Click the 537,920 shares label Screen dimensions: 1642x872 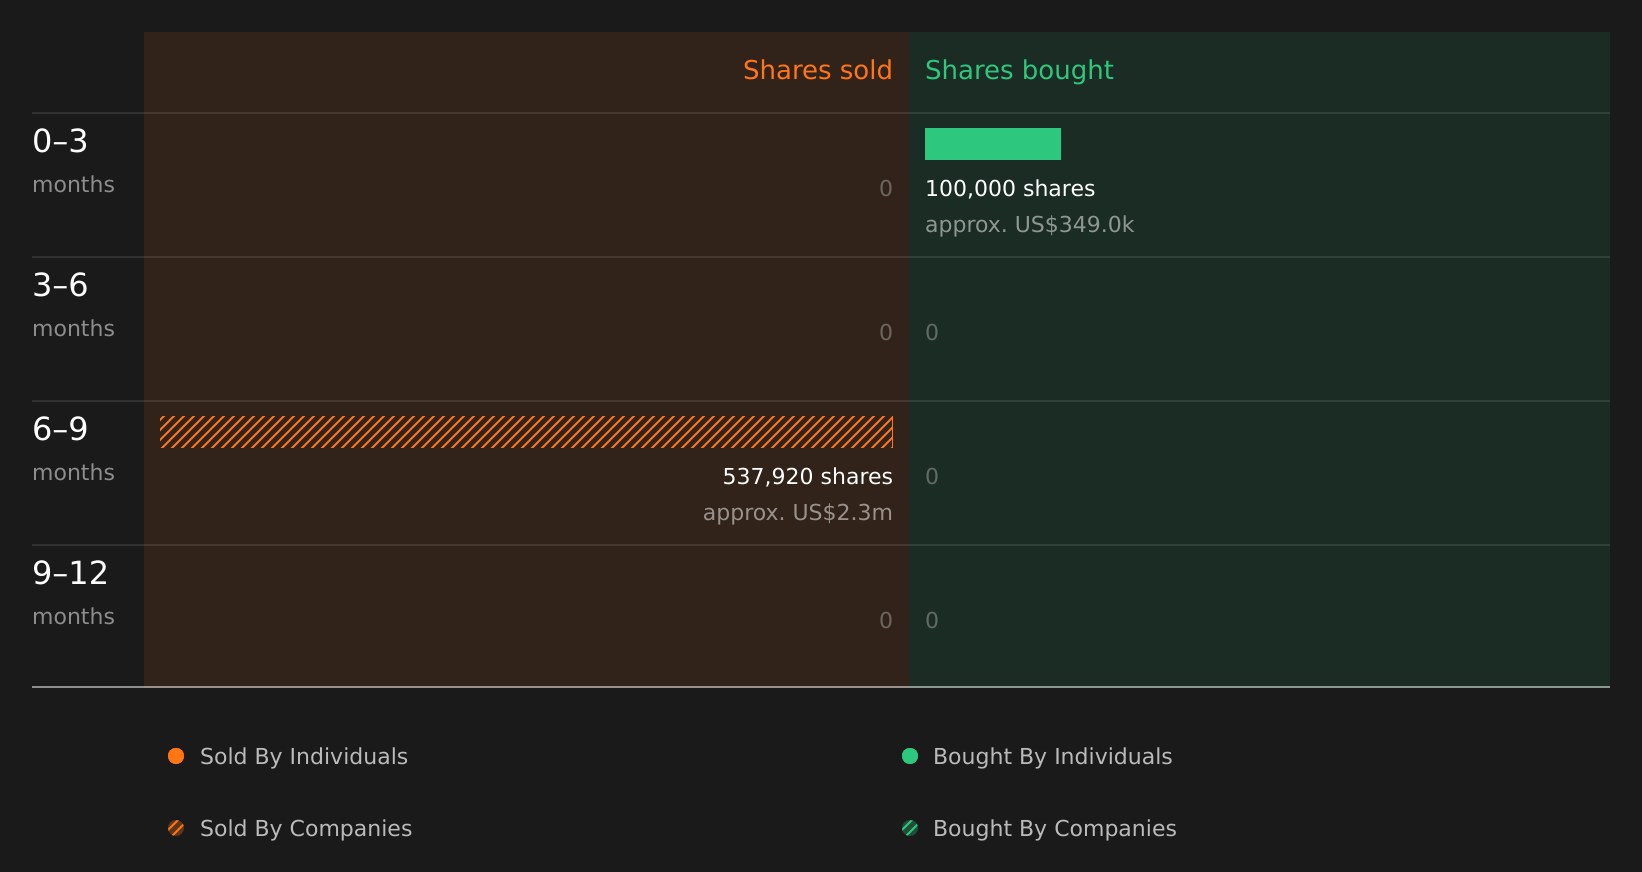(808, 477)
